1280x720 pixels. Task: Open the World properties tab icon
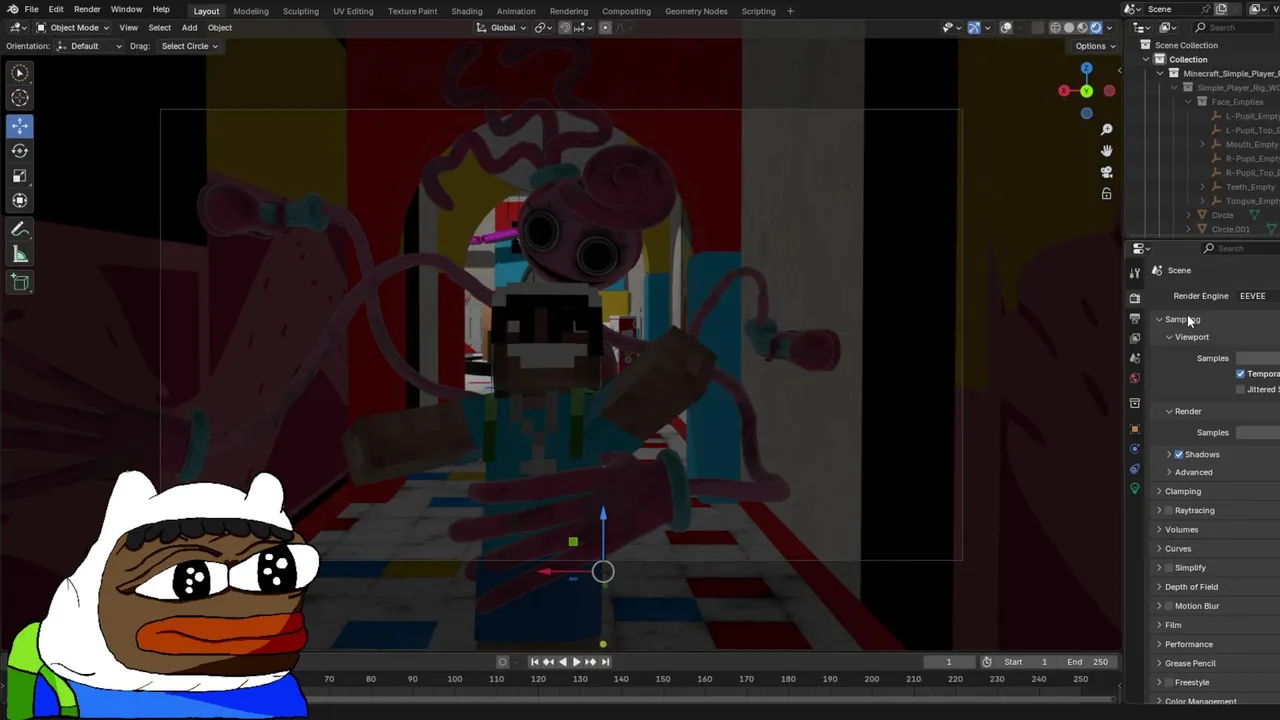[1134, 378]
